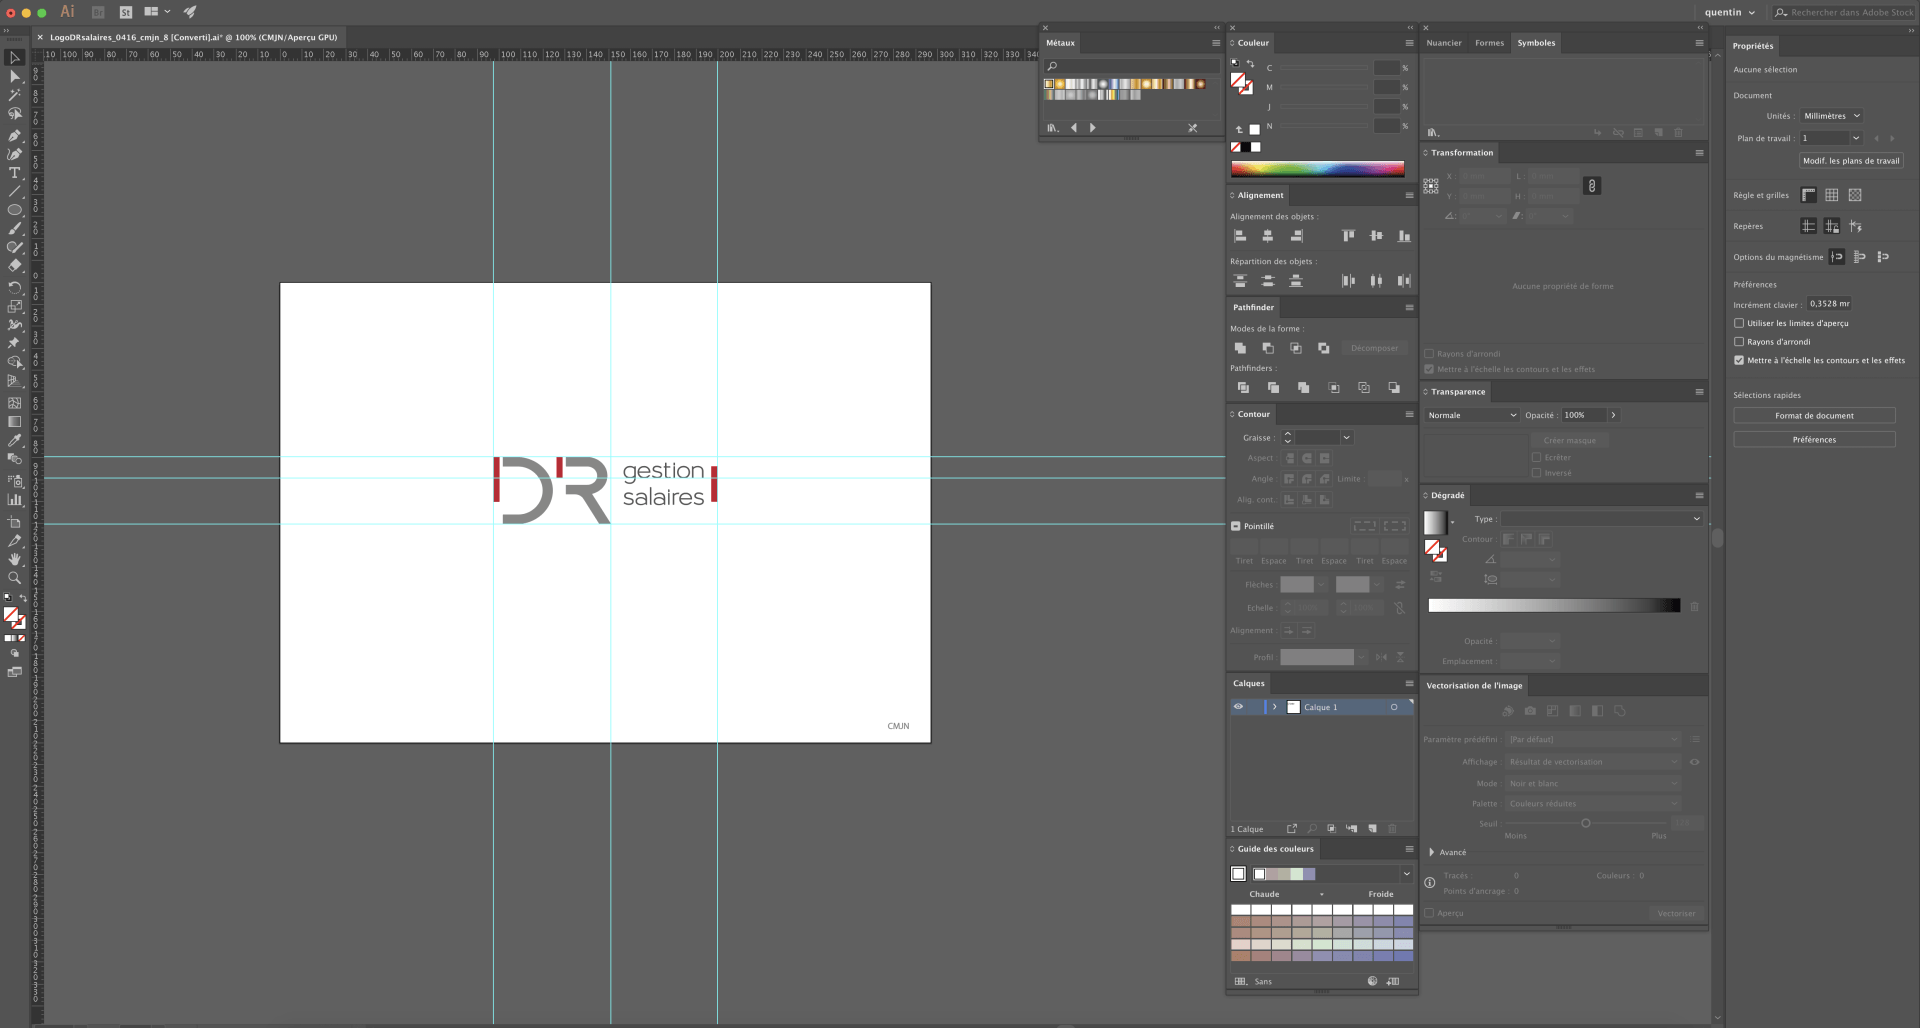Grab the Zoom tool
Screen dimensions: 1920x1028
pos(15,578)
